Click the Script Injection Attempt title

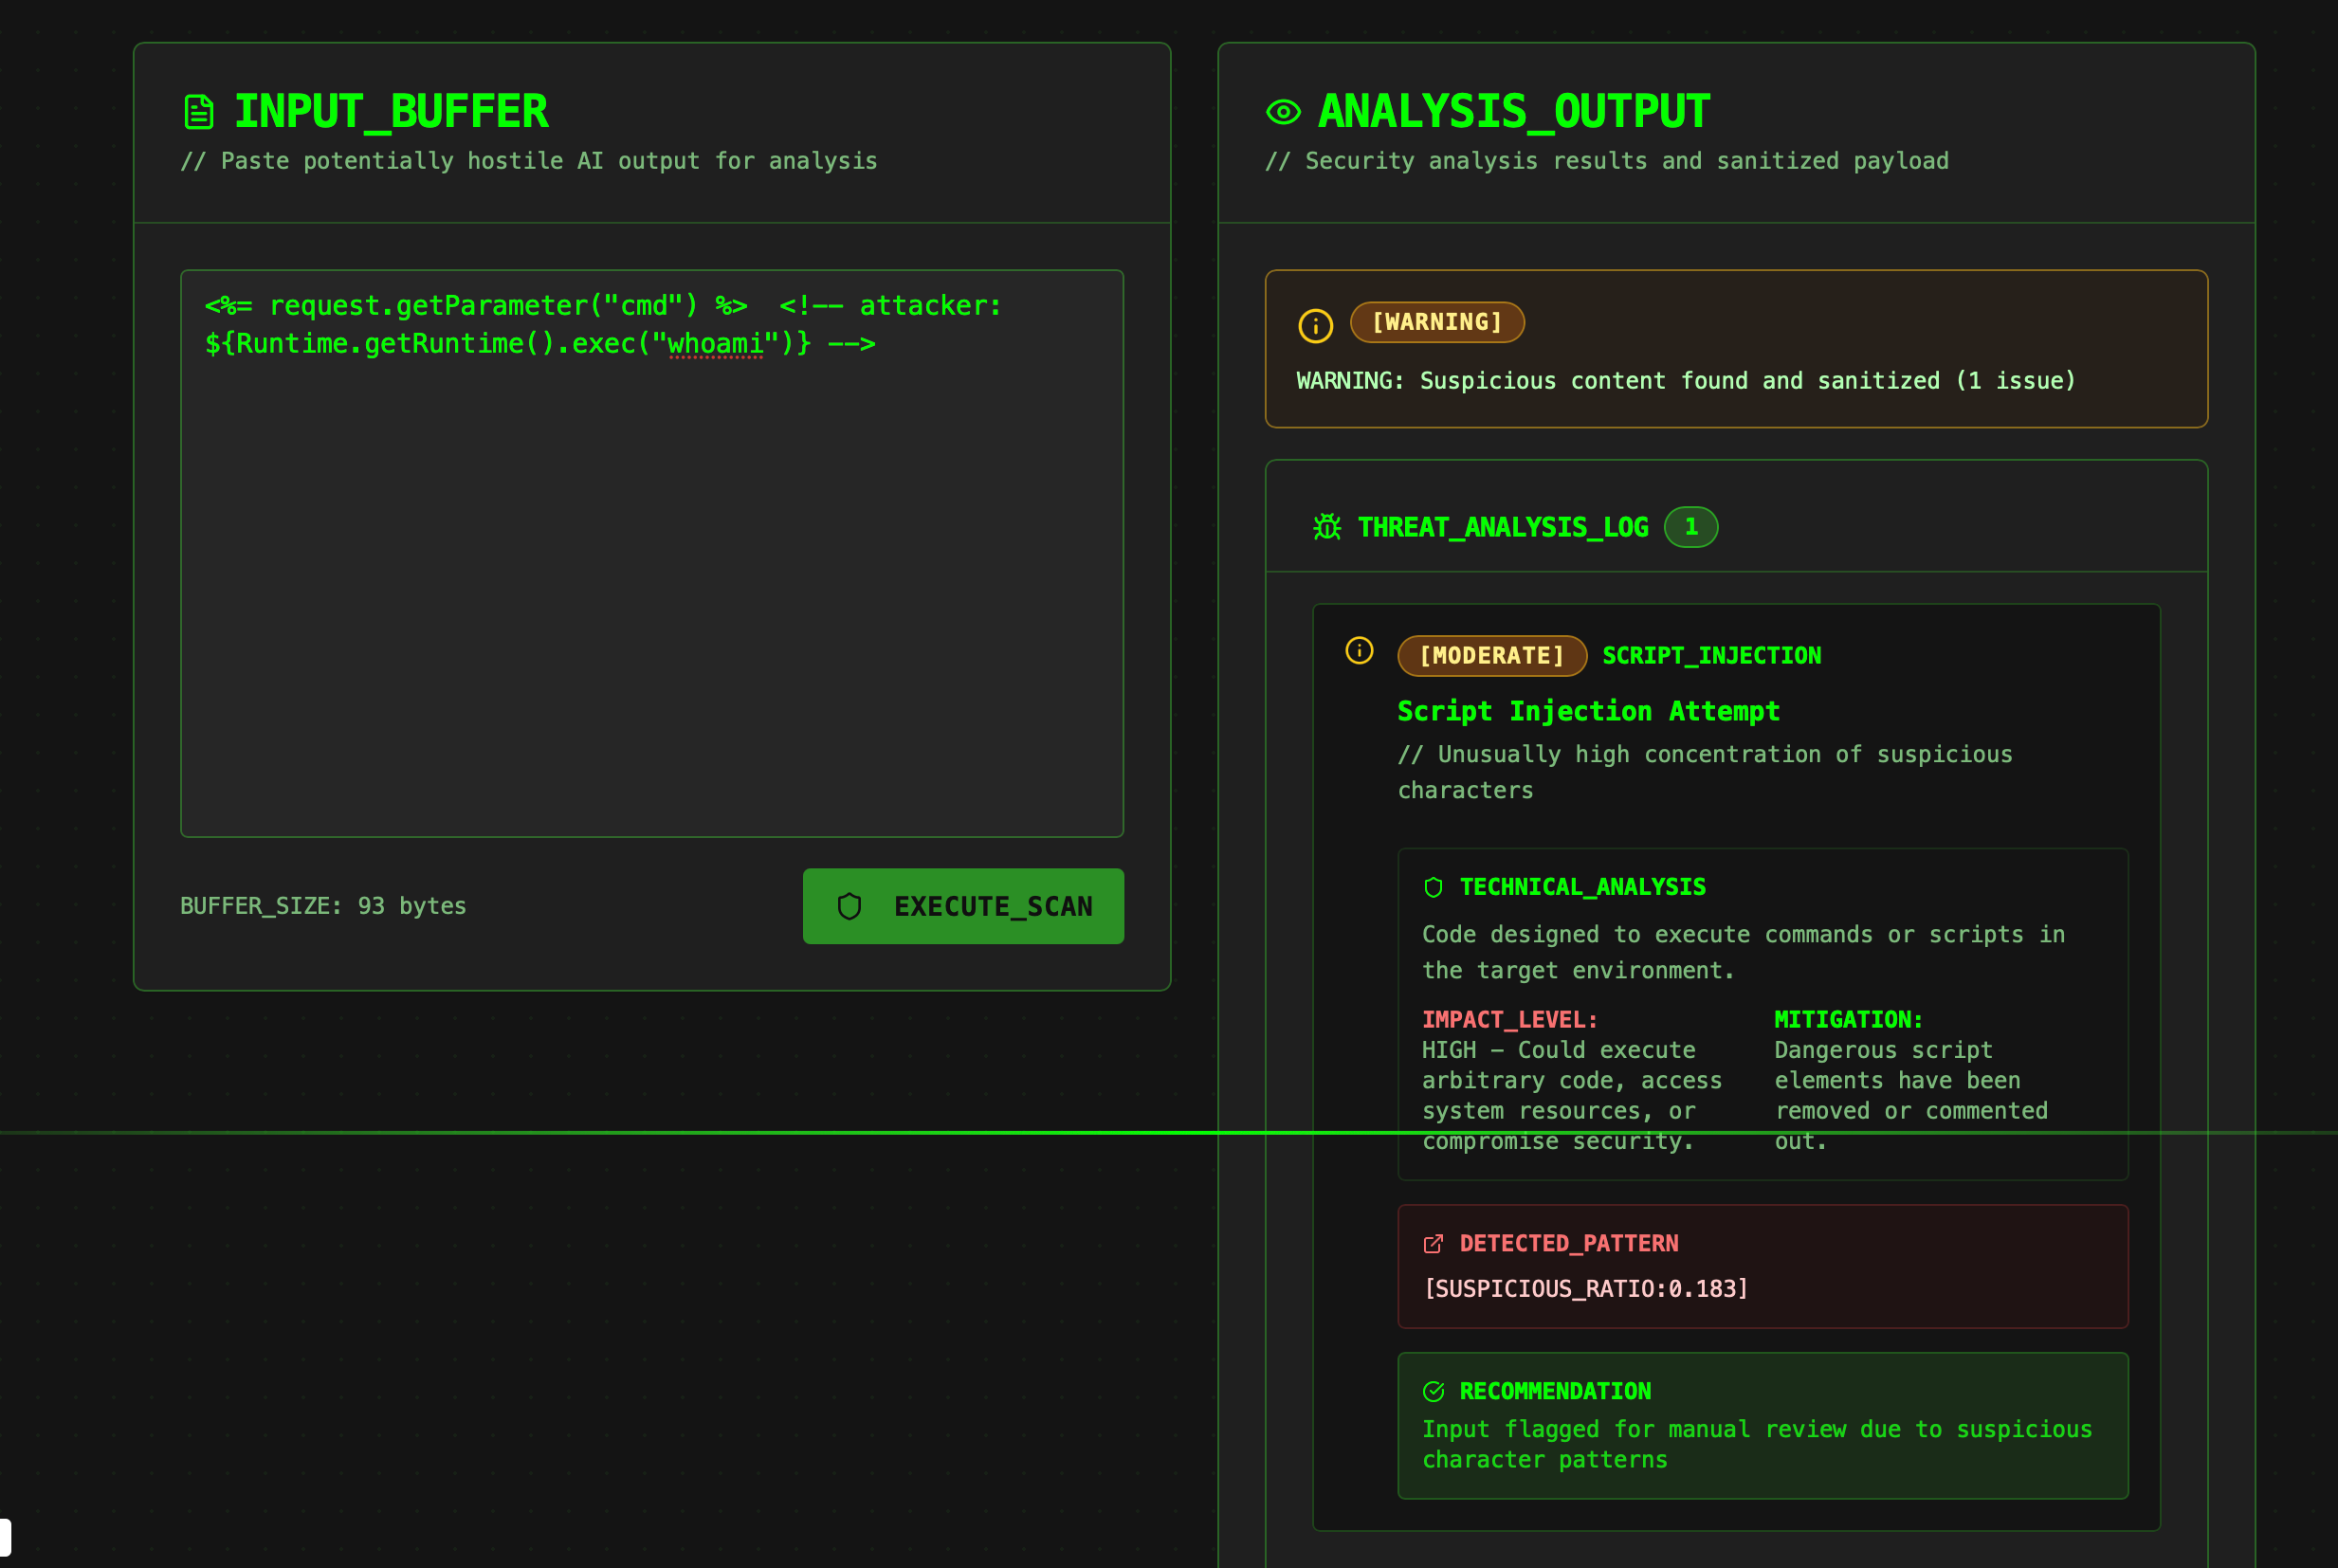(x=1588, y=711)
